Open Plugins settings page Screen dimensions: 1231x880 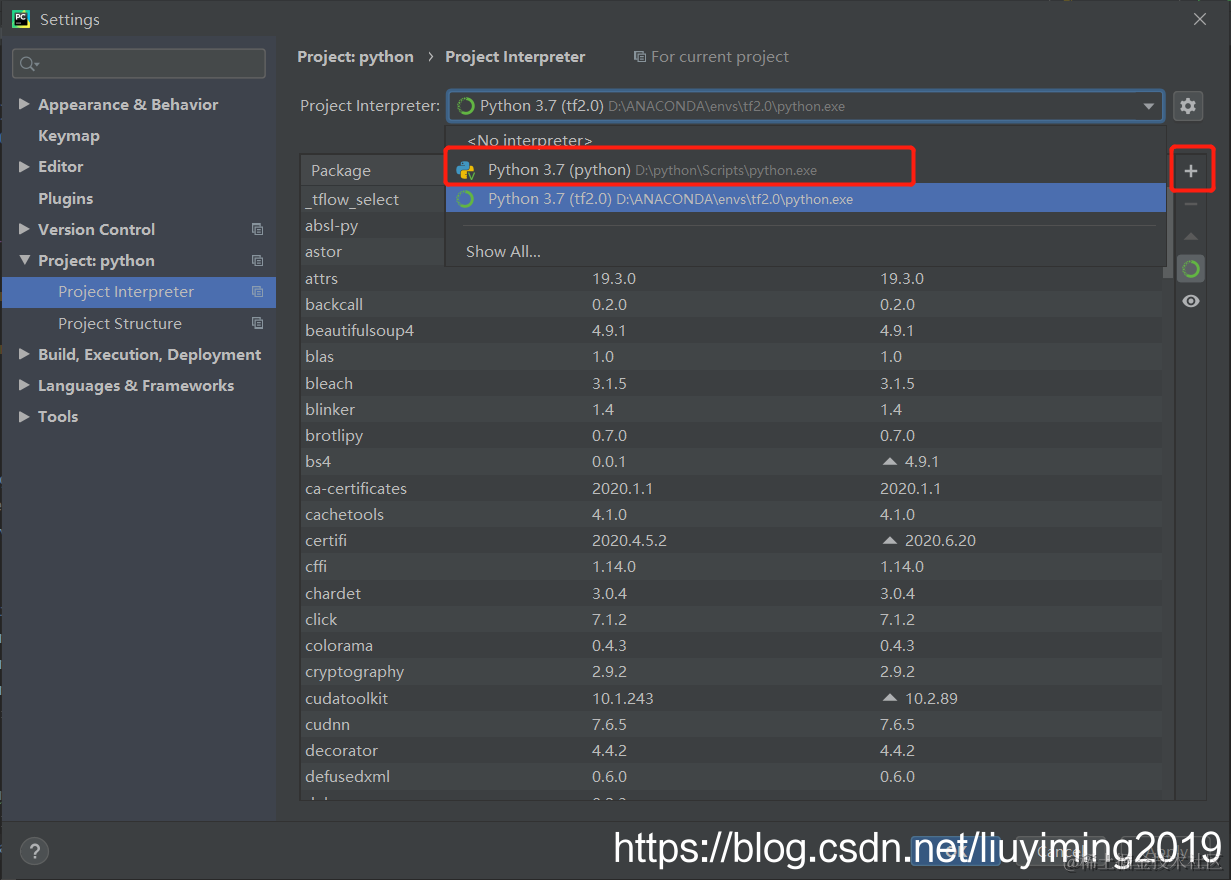click(66, 198)
